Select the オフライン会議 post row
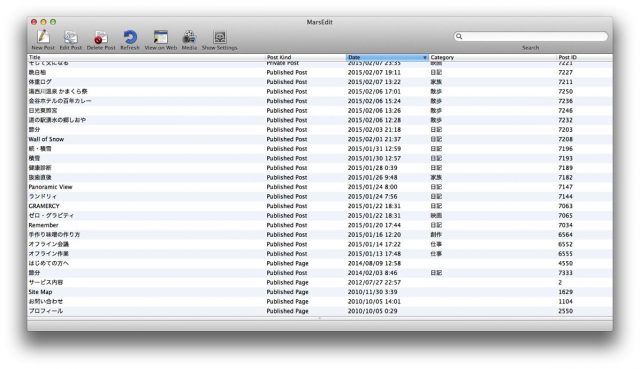This screenshot has width=640, height=369. click(x=320, y=244)
